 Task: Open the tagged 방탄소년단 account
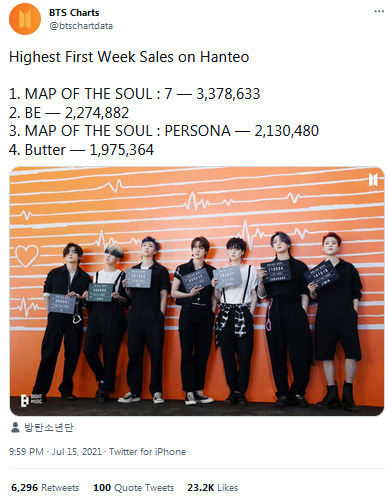[x=49, y=427]
